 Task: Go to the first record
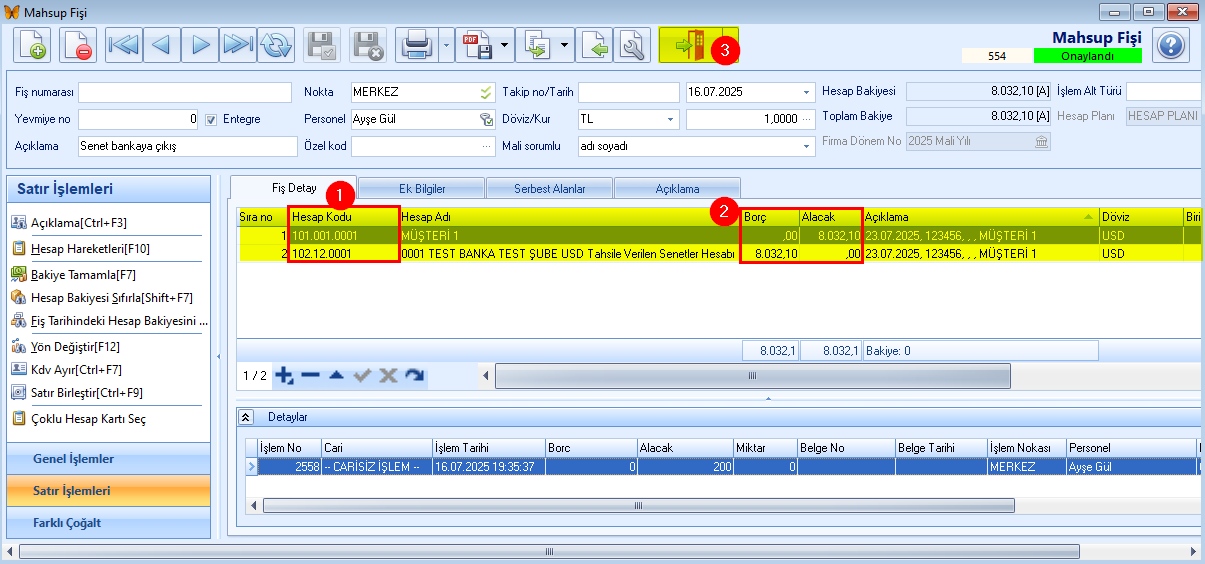pyautogui.click(x=124, y=45)
